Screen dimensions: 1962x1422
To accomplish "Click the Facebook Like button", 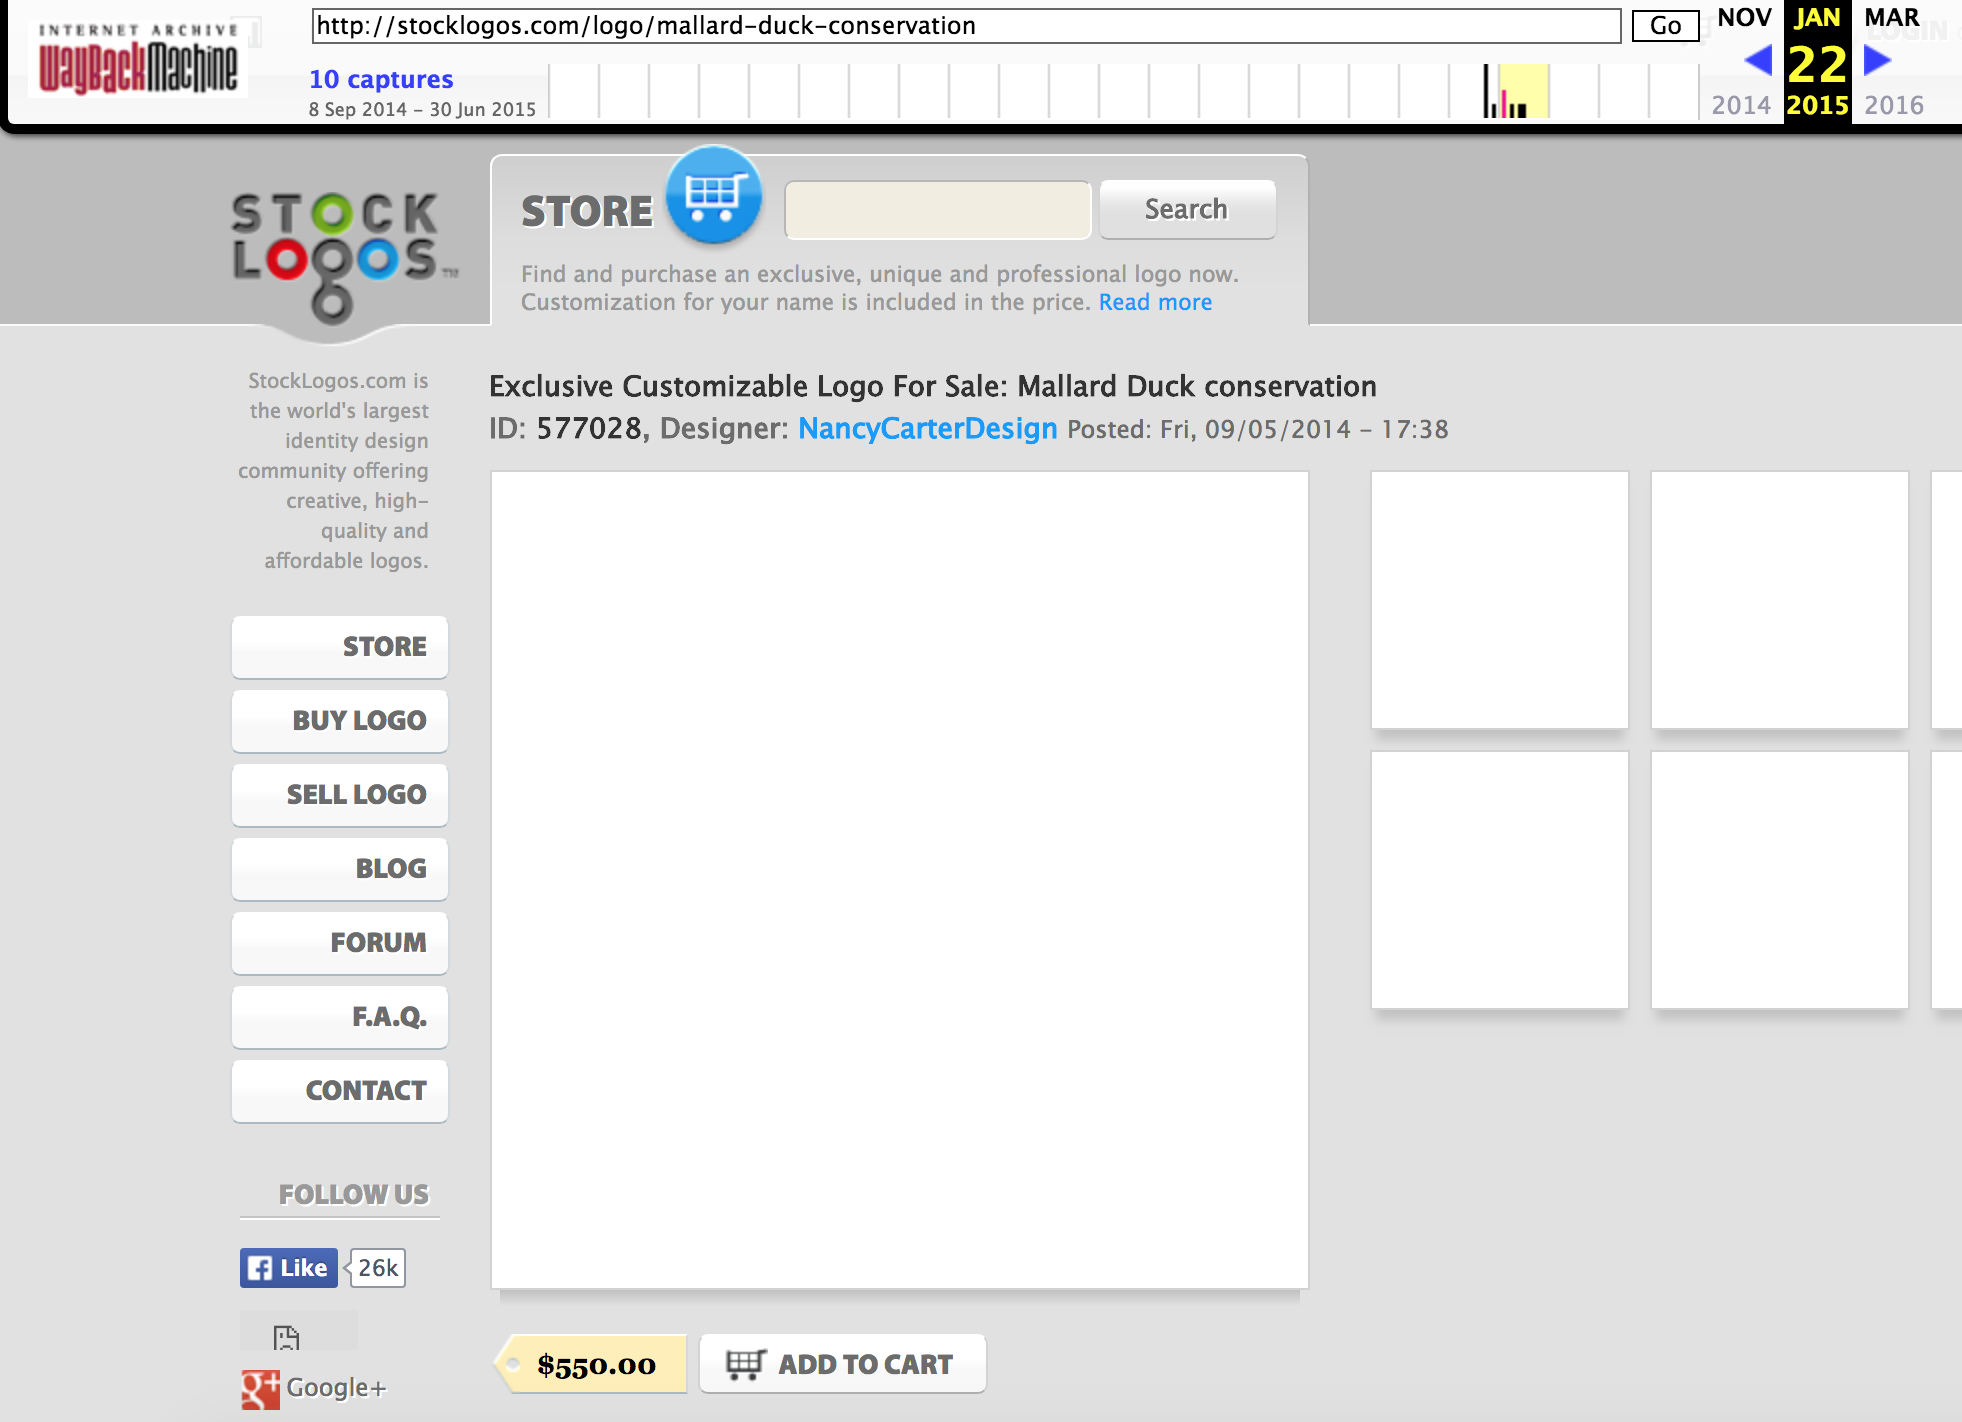I will (288, 1268).
